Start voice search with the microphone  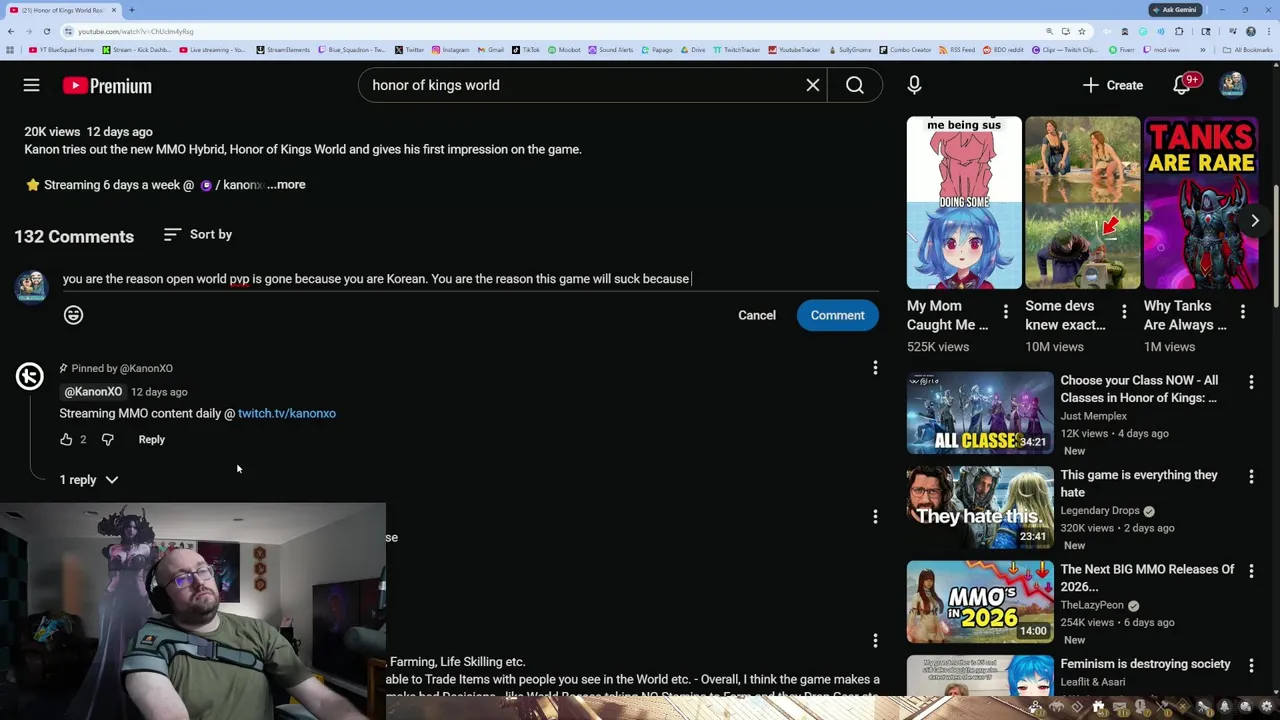click(x=914, y=85)
